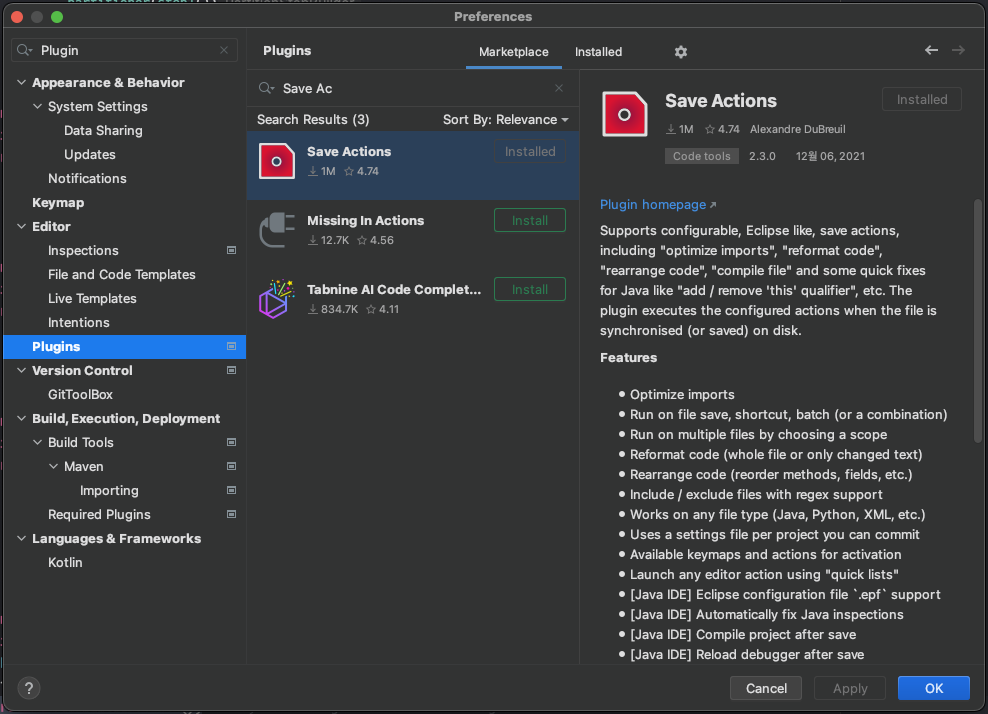Click the Save Actions 4.74 rating in details

click(x=722, y=129)
